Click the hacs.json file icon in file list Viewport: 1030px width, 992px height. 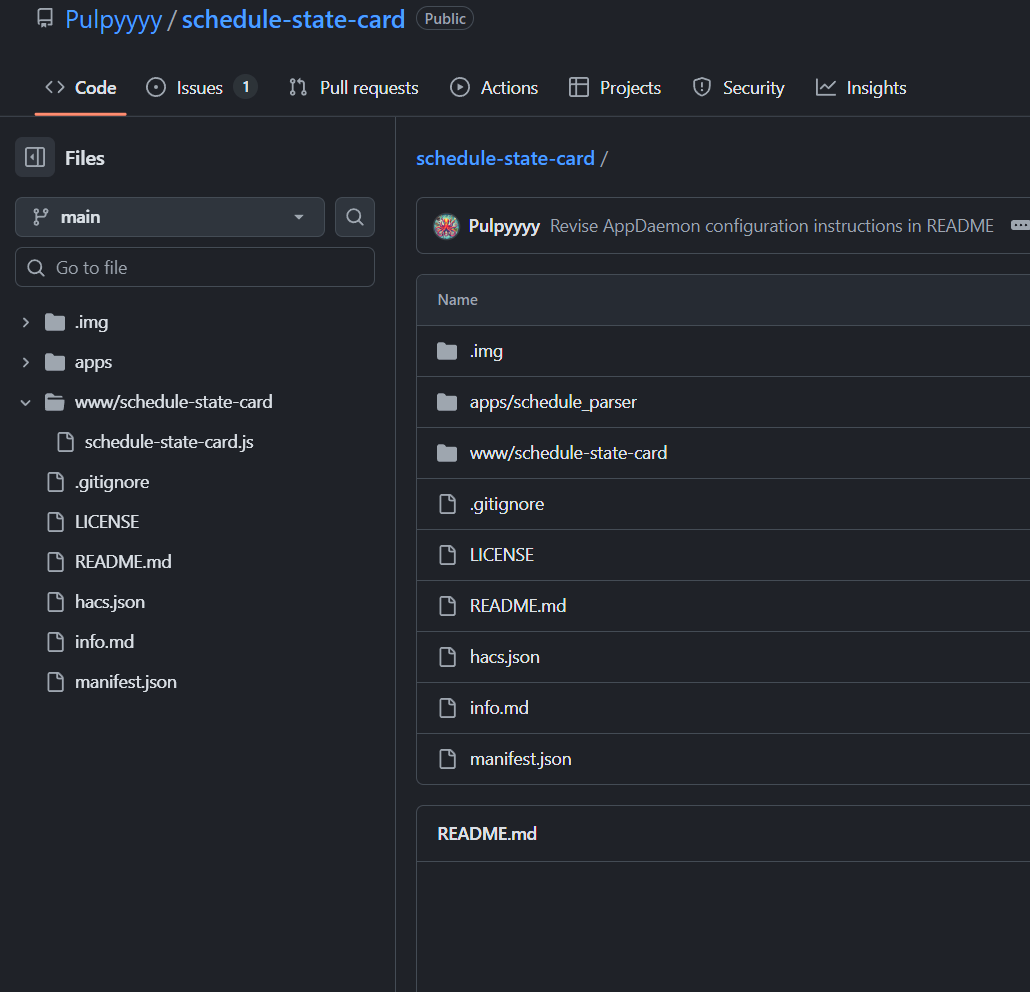pyautogui.click(x=447, y=657)
